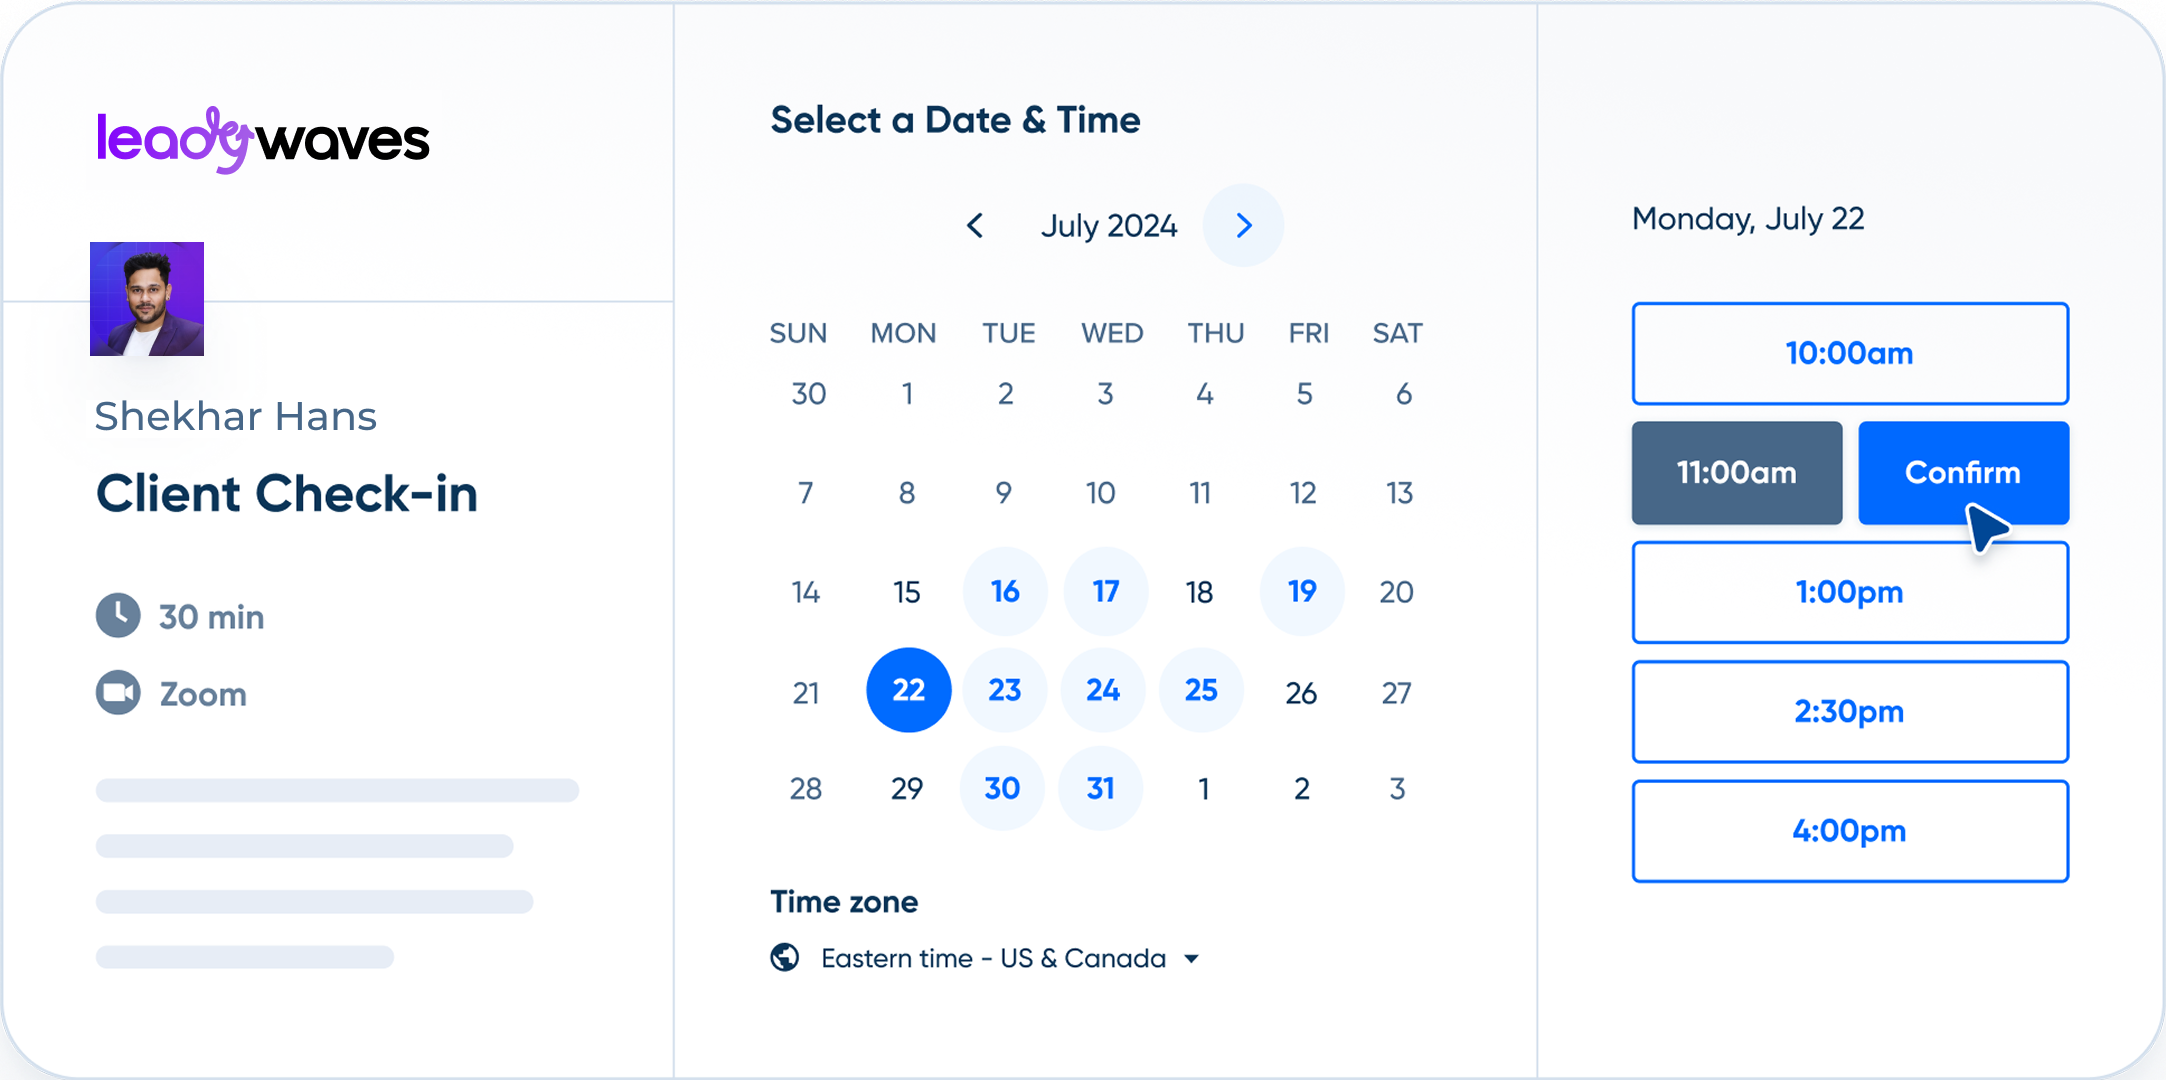
Task: Go to previous month arrow
Action: point(975,226)
